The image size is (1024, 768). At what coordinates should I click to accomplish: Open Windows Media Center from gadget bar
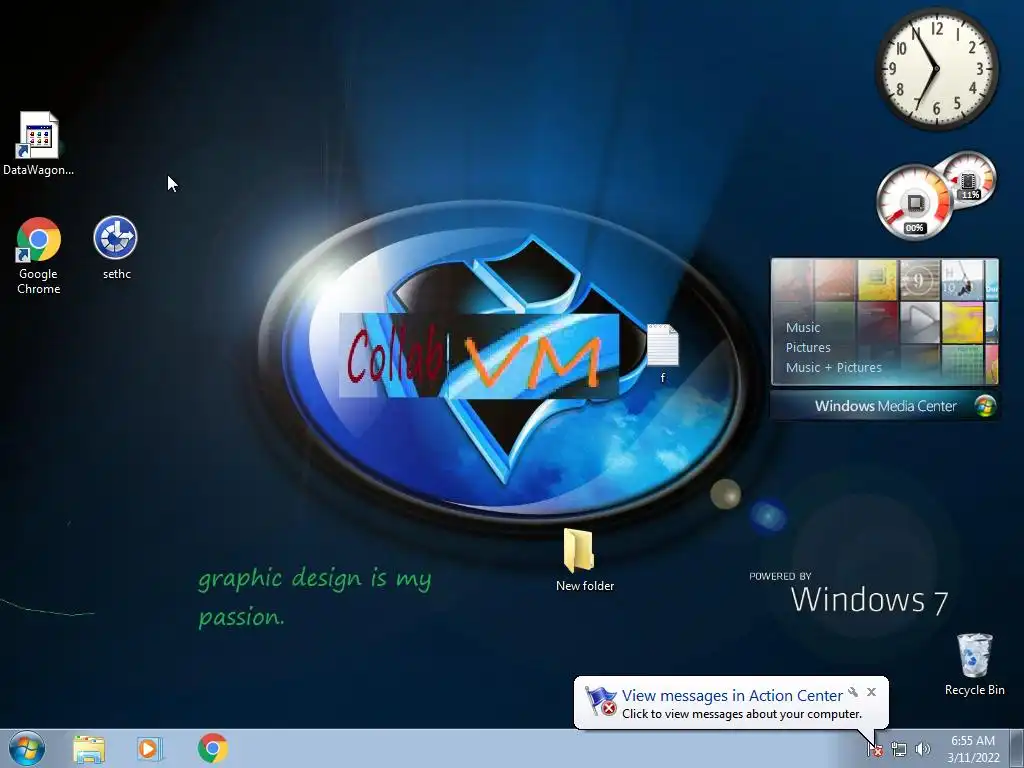click(x=885, y=406)
